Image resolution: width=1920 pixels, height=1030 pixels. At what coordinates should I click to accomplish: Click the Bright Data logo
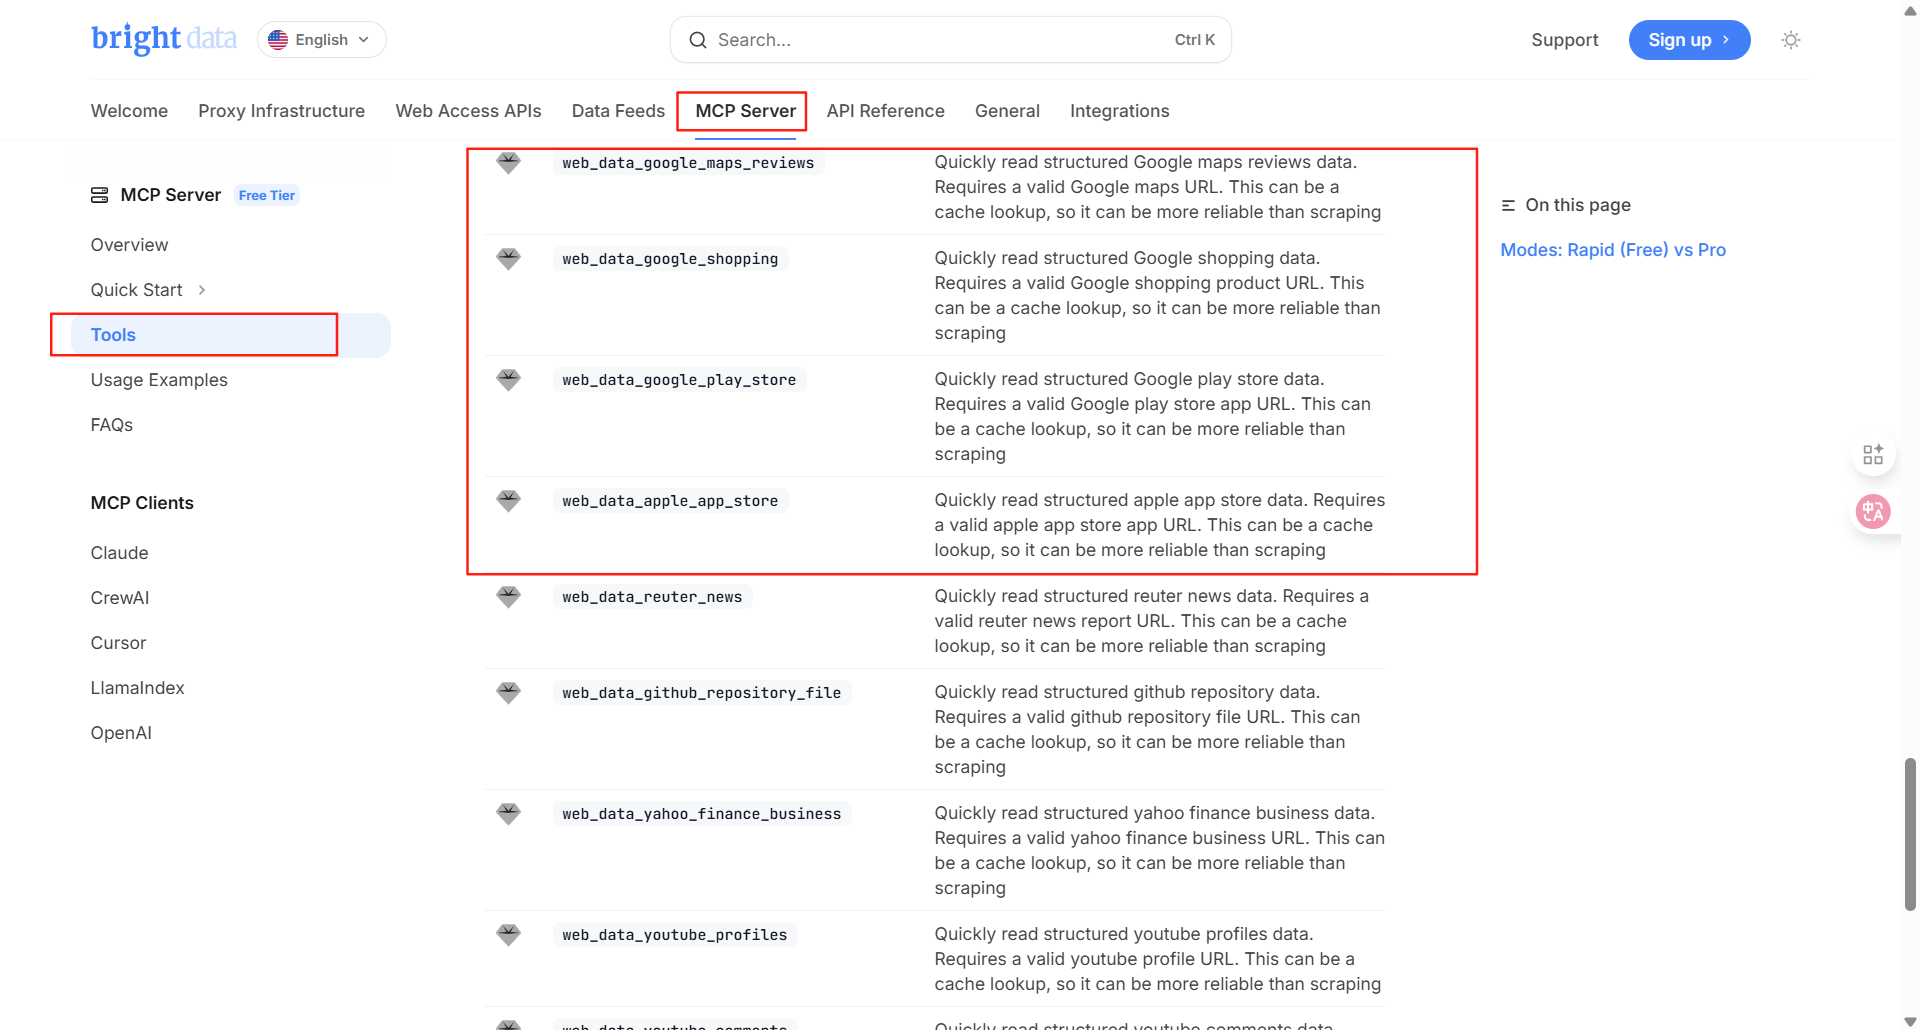pos(164,39)
